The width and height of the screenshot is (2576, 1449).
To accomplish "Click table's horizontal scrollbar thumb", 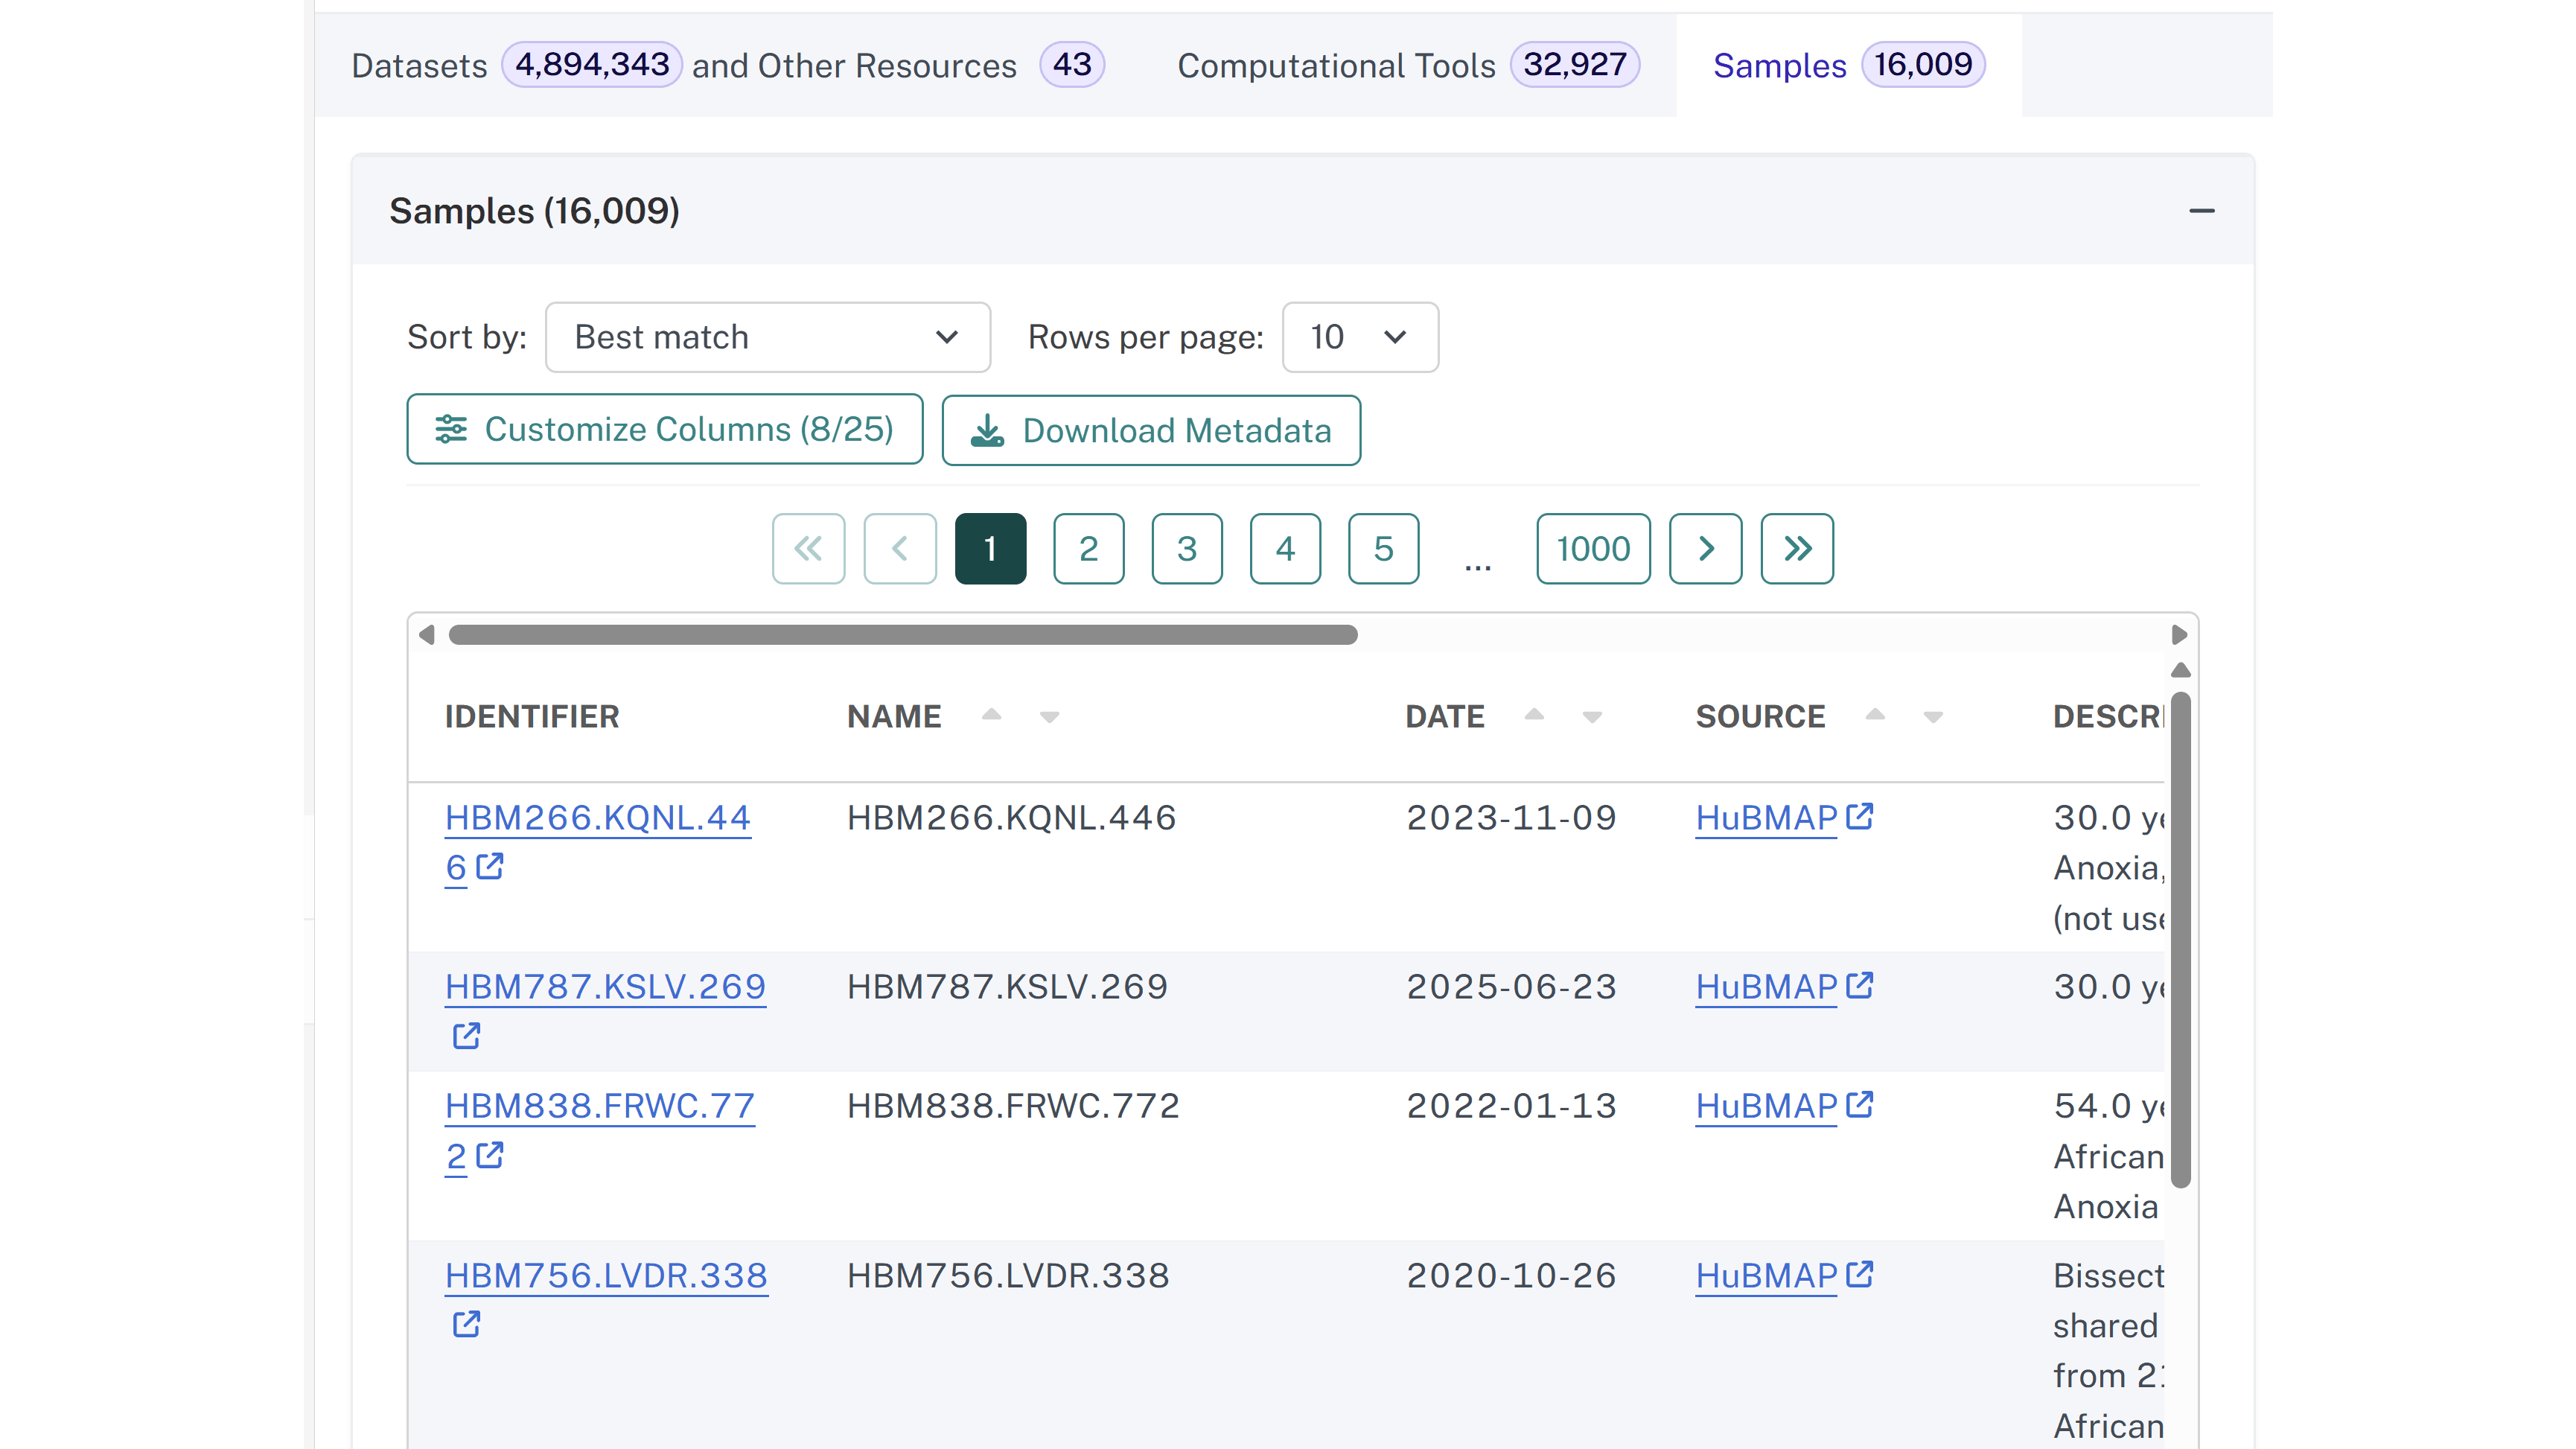I will (903, 635).
